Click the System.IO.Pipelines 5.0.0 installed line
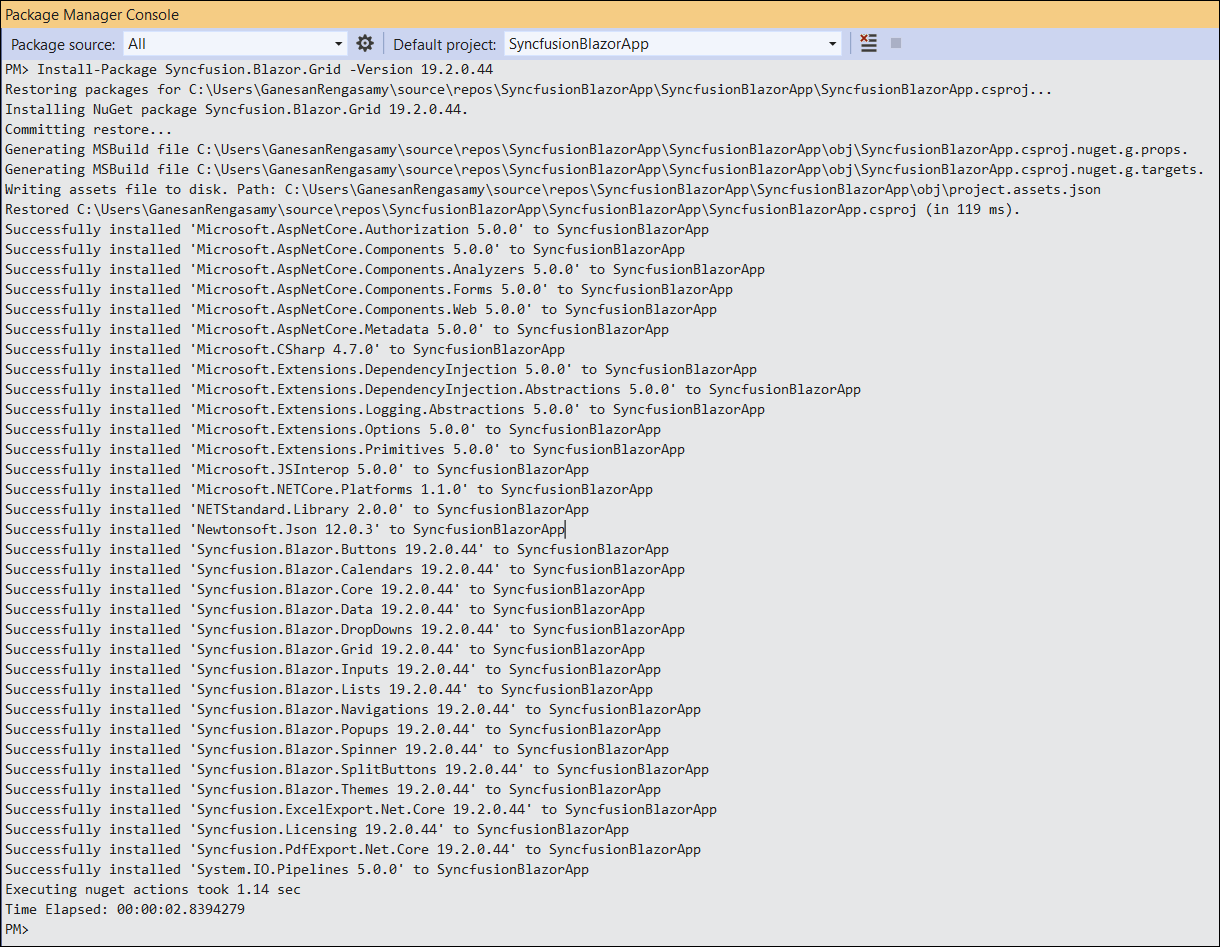The width and height of the screenshot is (1220, 947). pos(297,869)
